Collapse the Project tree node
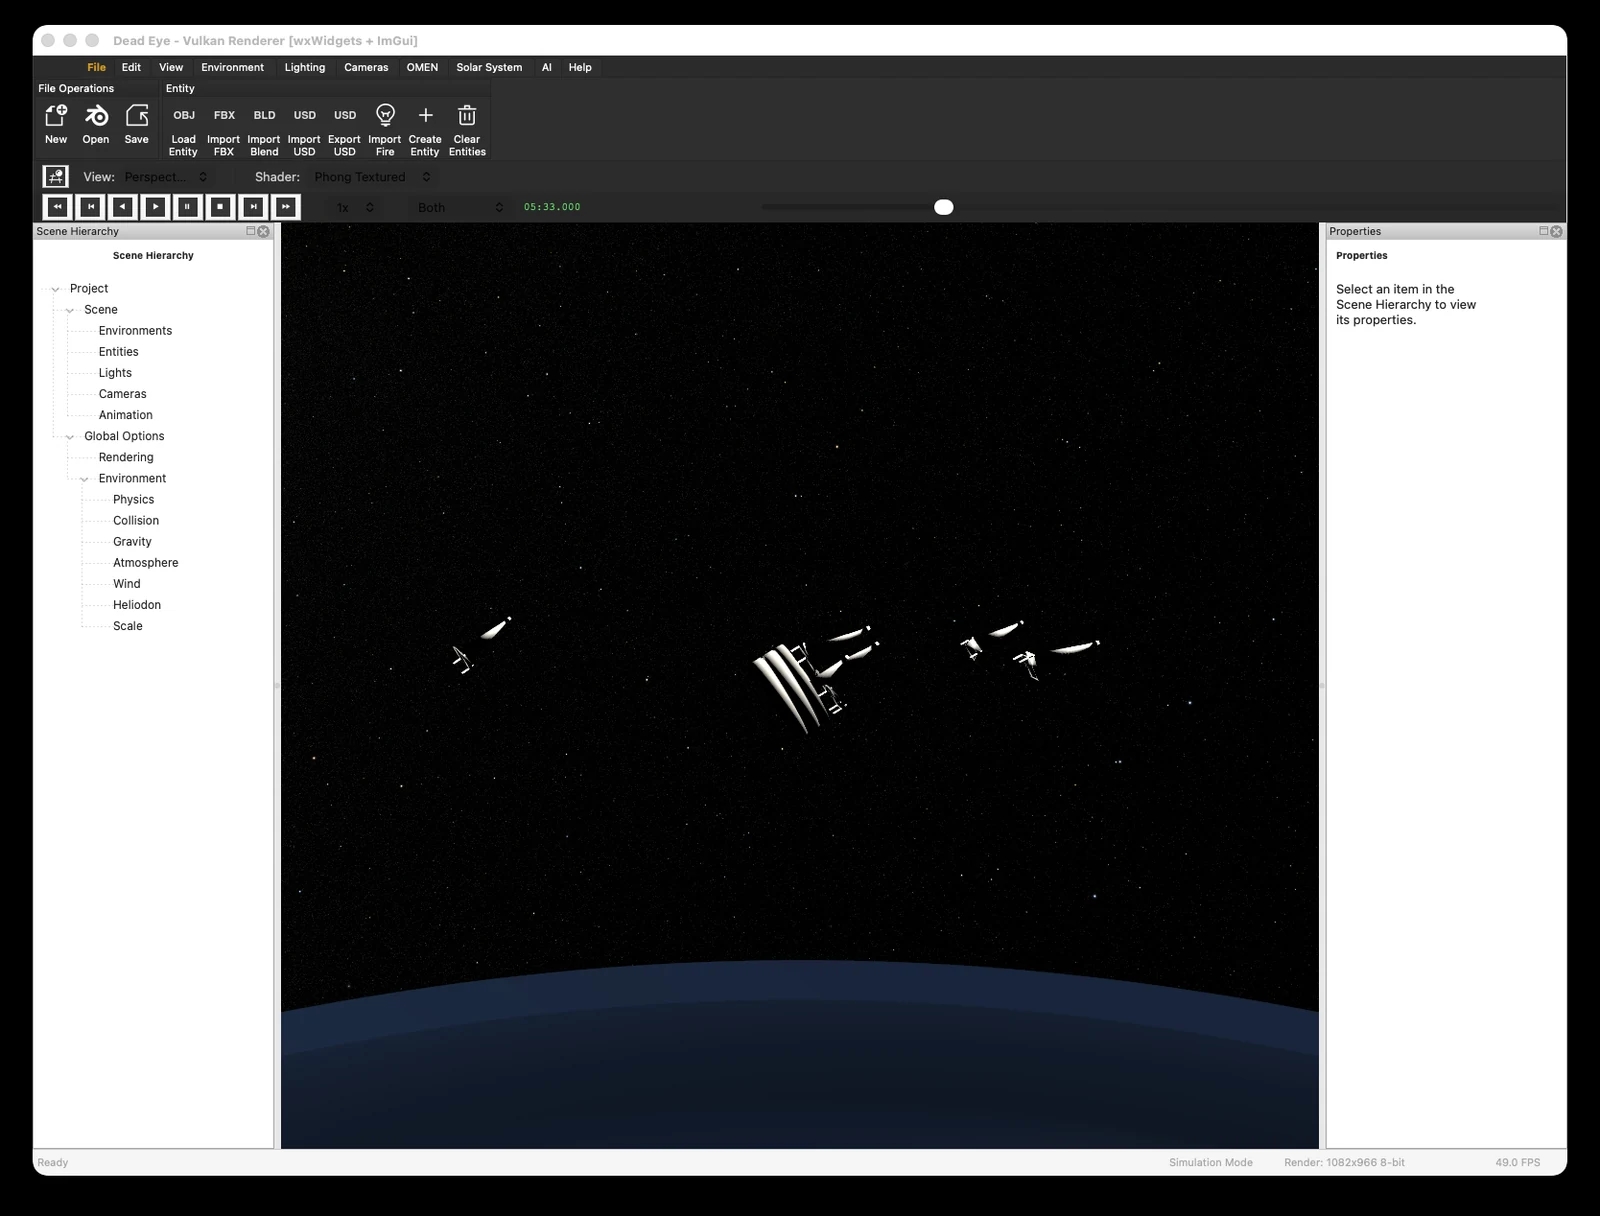The image size is (1600, 1216). [x=56, y=289]
